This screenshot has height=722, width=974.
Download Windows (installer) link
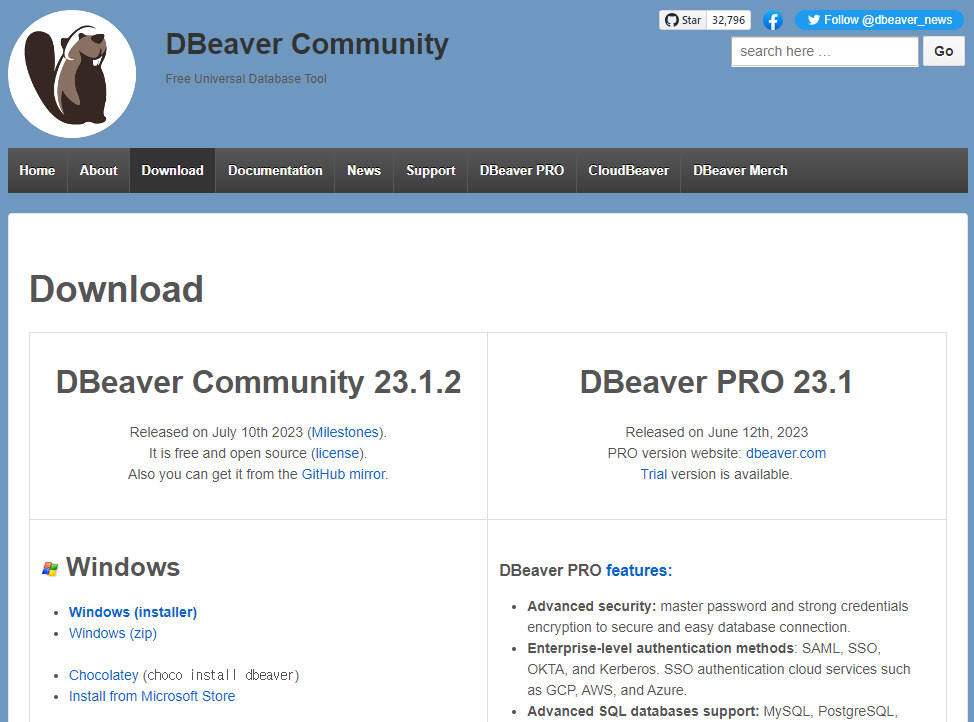[x=133, y=612]
